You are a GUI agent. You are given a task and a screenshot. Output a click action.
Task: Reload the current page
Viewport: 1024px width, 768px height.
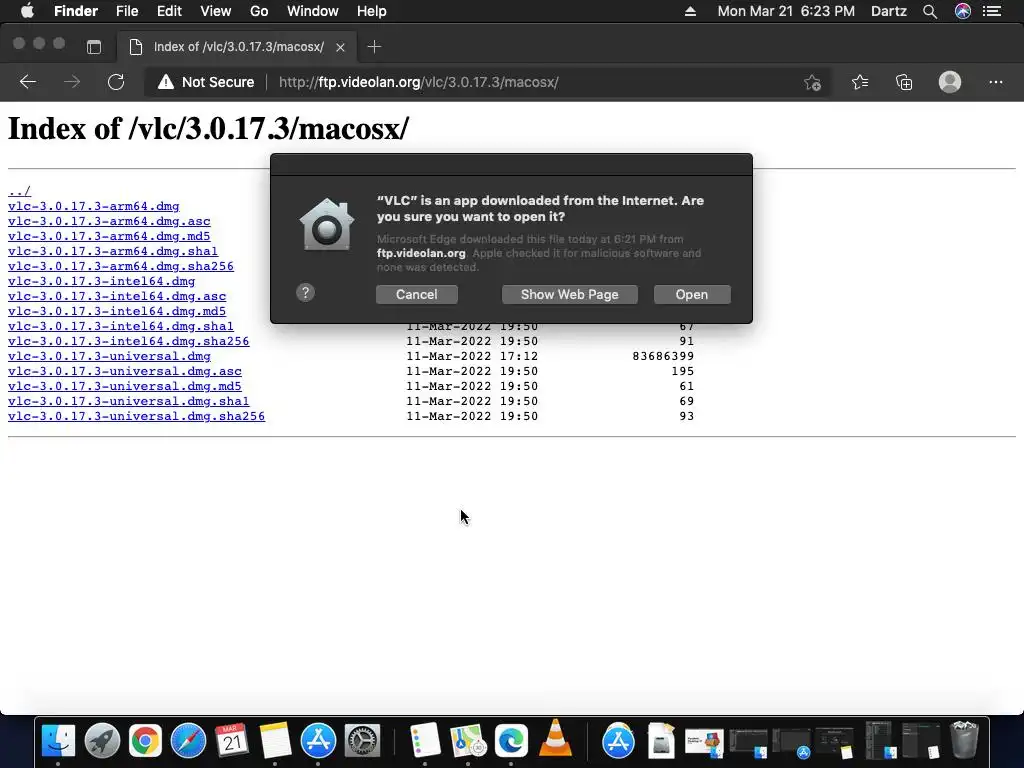[x=116, y=82]
